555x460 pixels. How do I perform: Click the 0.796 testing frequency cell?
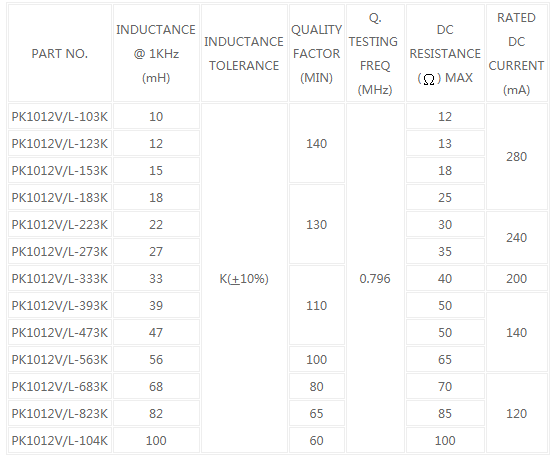point(375,278)
